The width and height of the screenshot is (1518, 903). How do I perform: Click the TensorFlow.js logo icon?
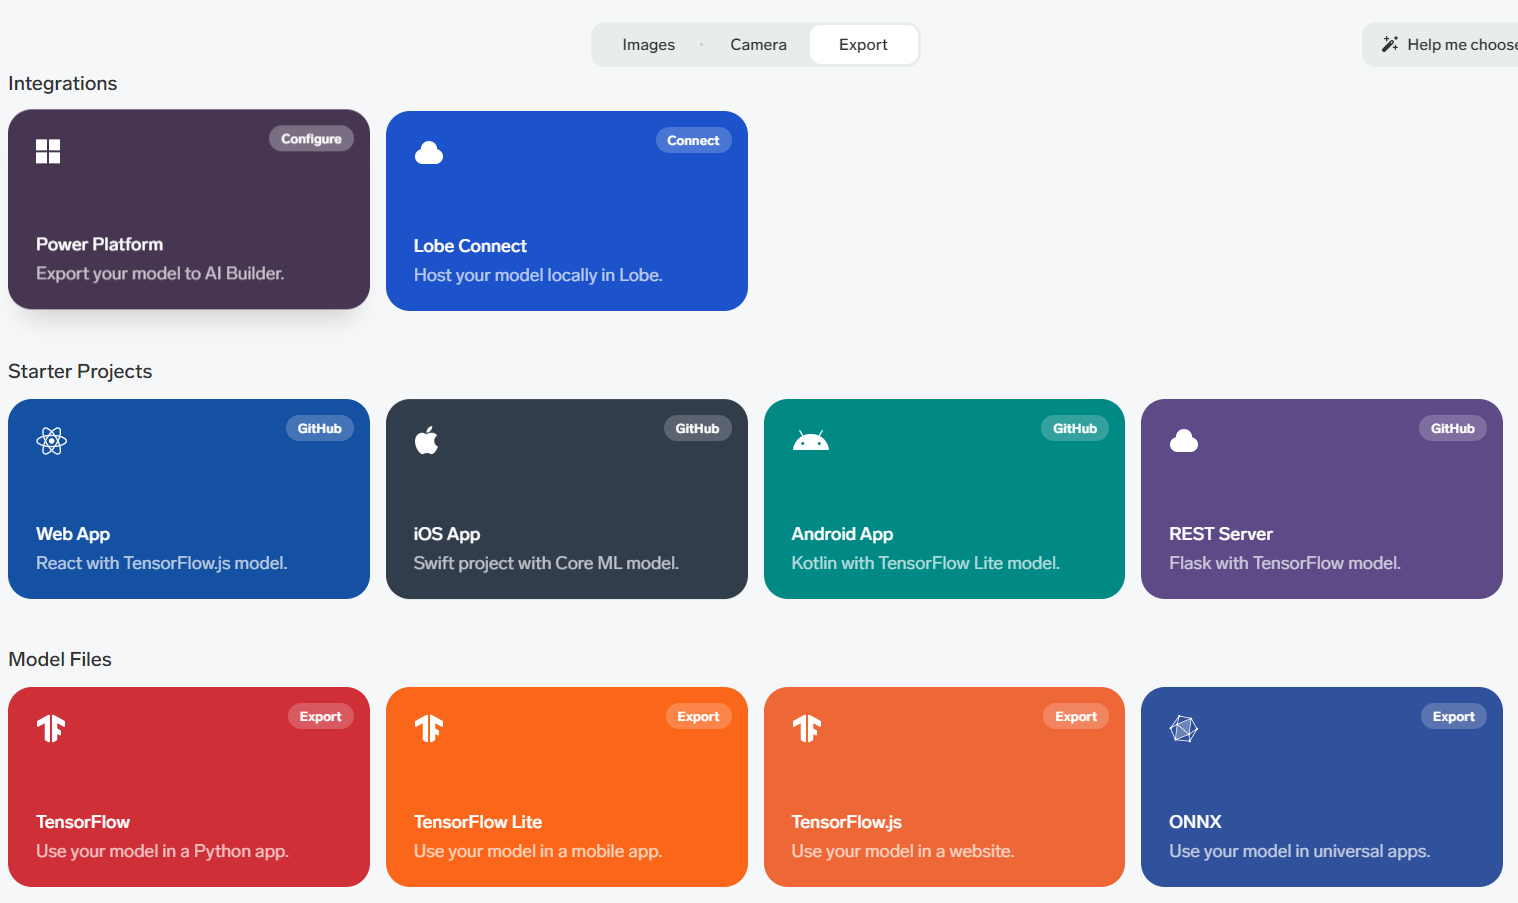[807, 728]
